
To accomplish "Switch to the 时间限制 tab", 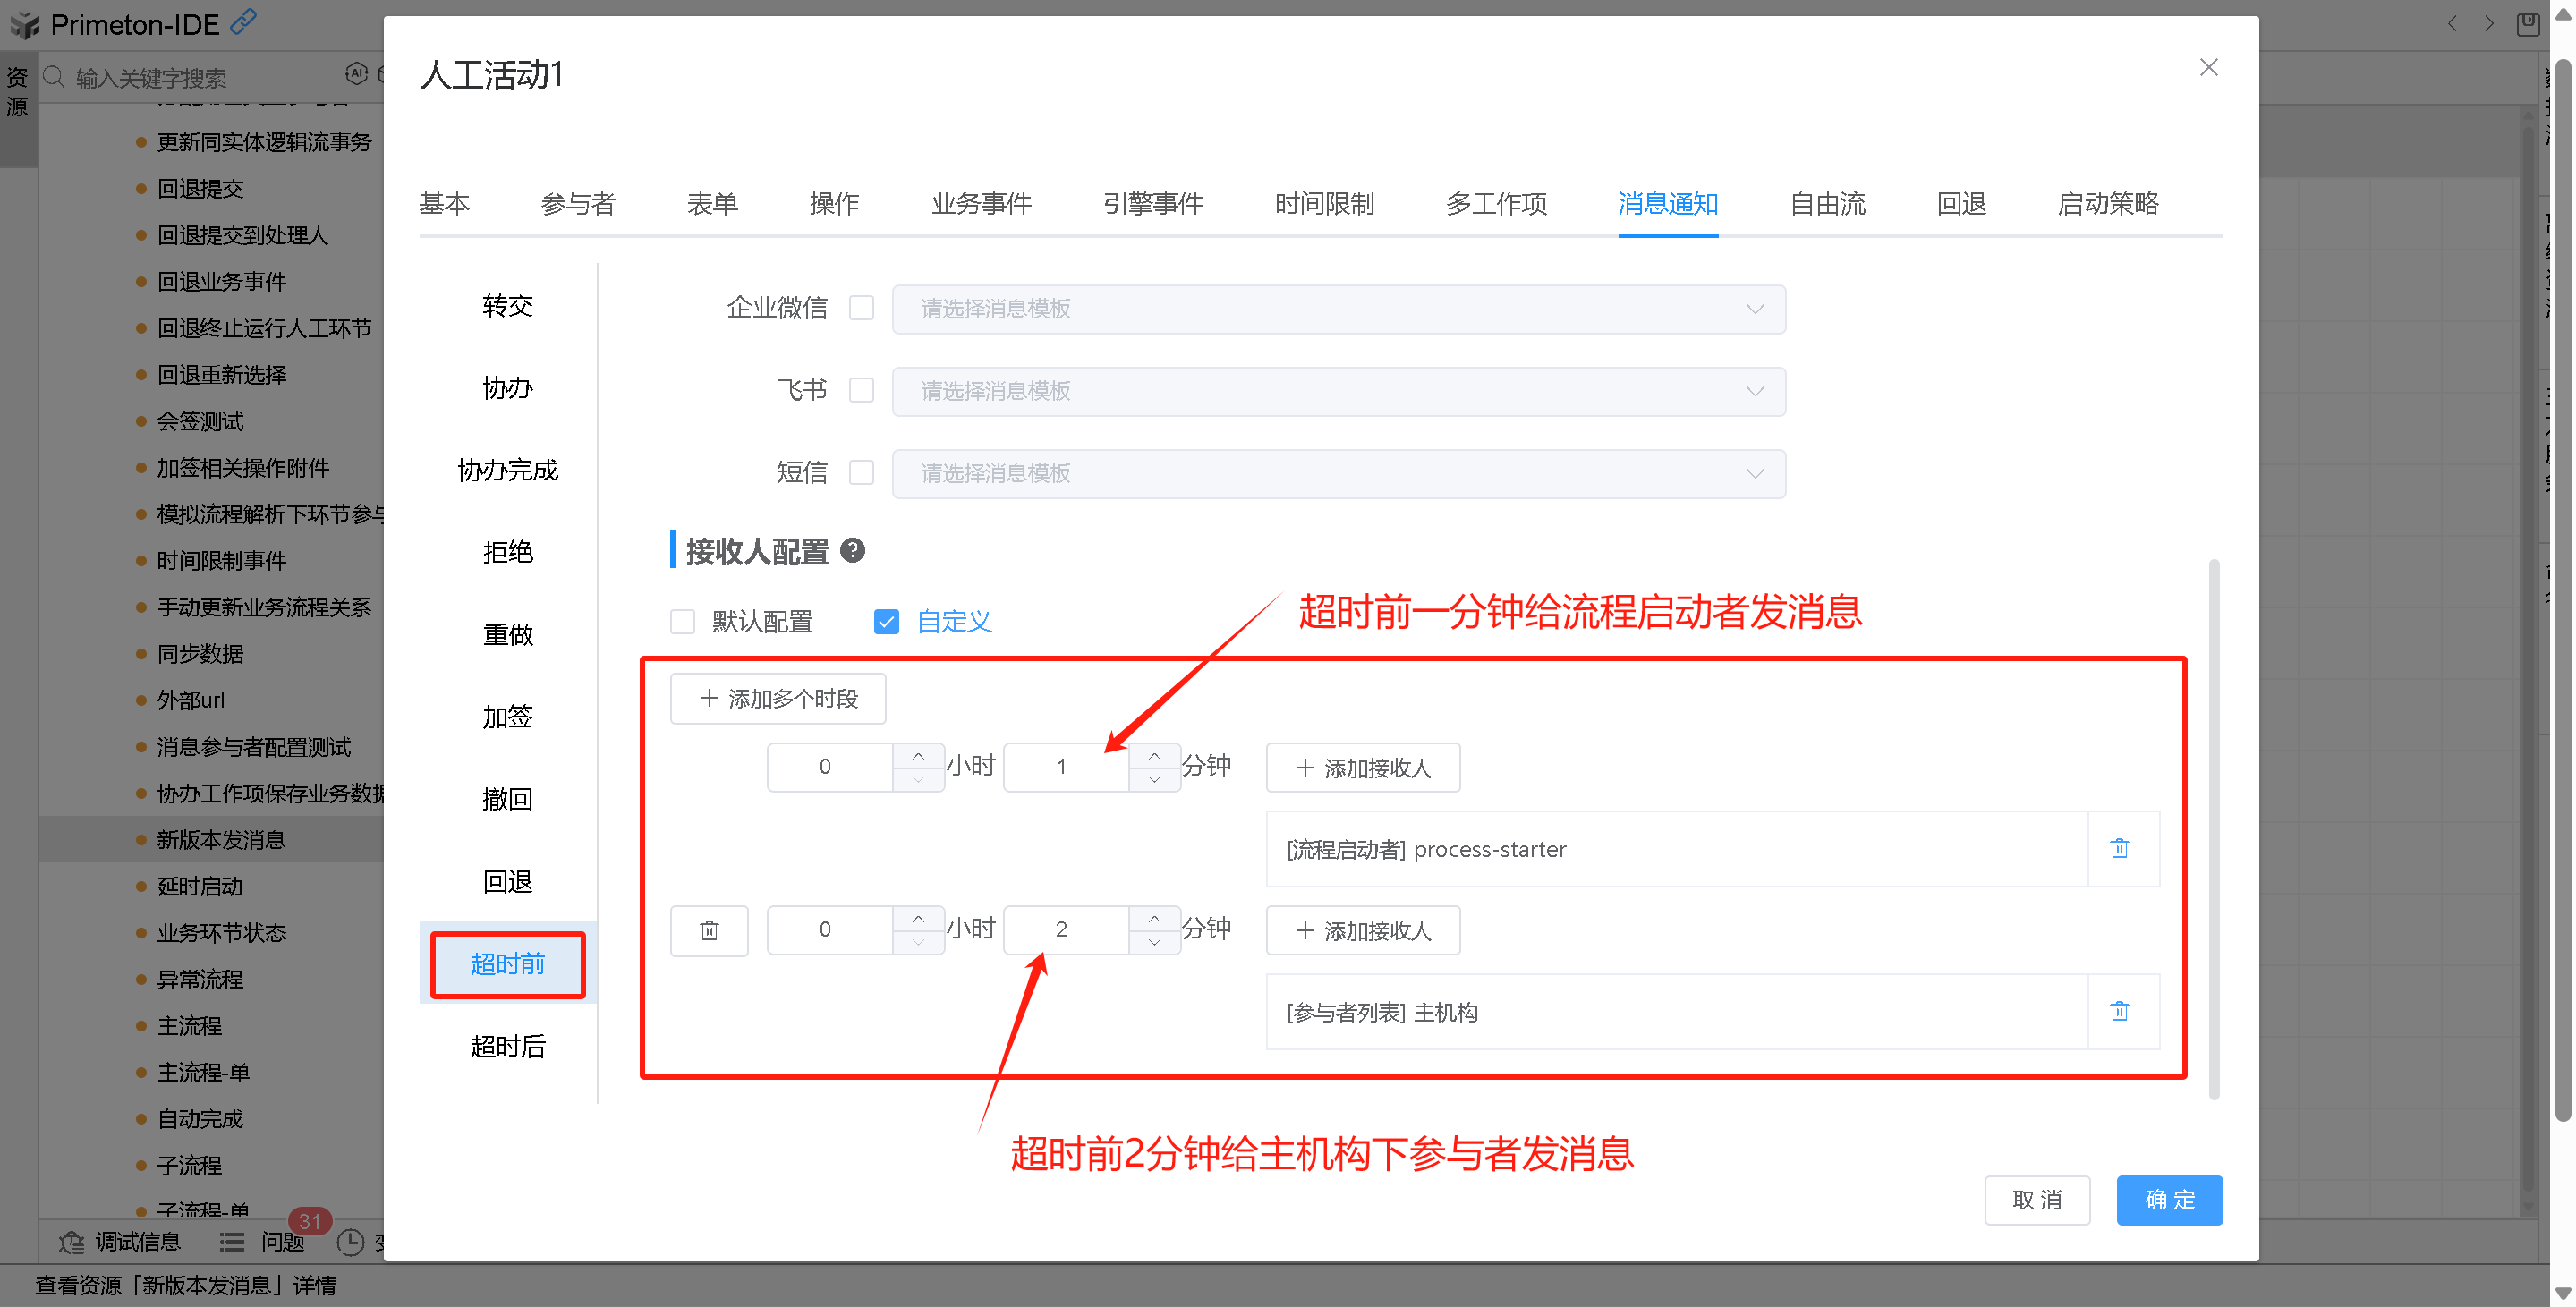I will pyautogui.click(x=1324, y=204).
